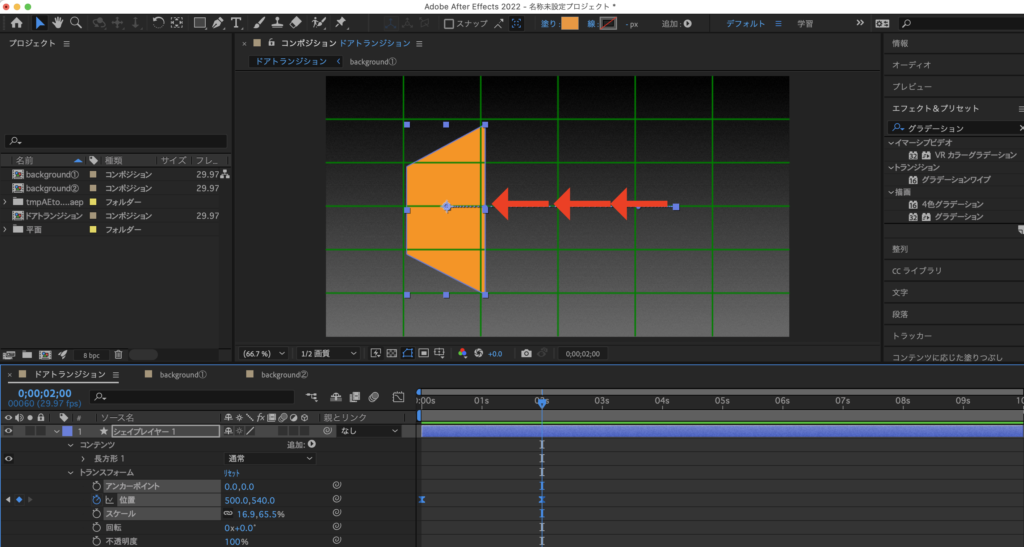This screenshot has height=547, width=1024.
Task: Take a snapshot with the camera icon
Action: pos(526,353)
